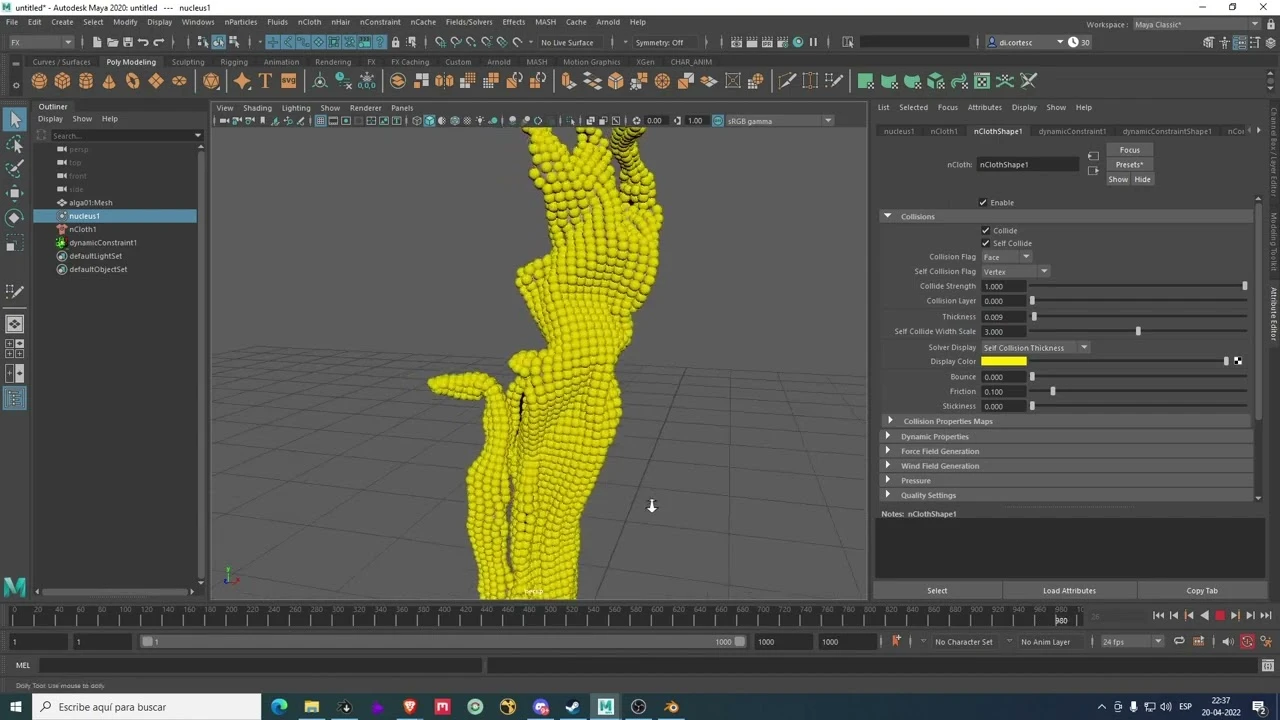The height and width of the screenshot is (720, 1280).
Task: Create a polygon cone from the shelf
Action: 109,81
